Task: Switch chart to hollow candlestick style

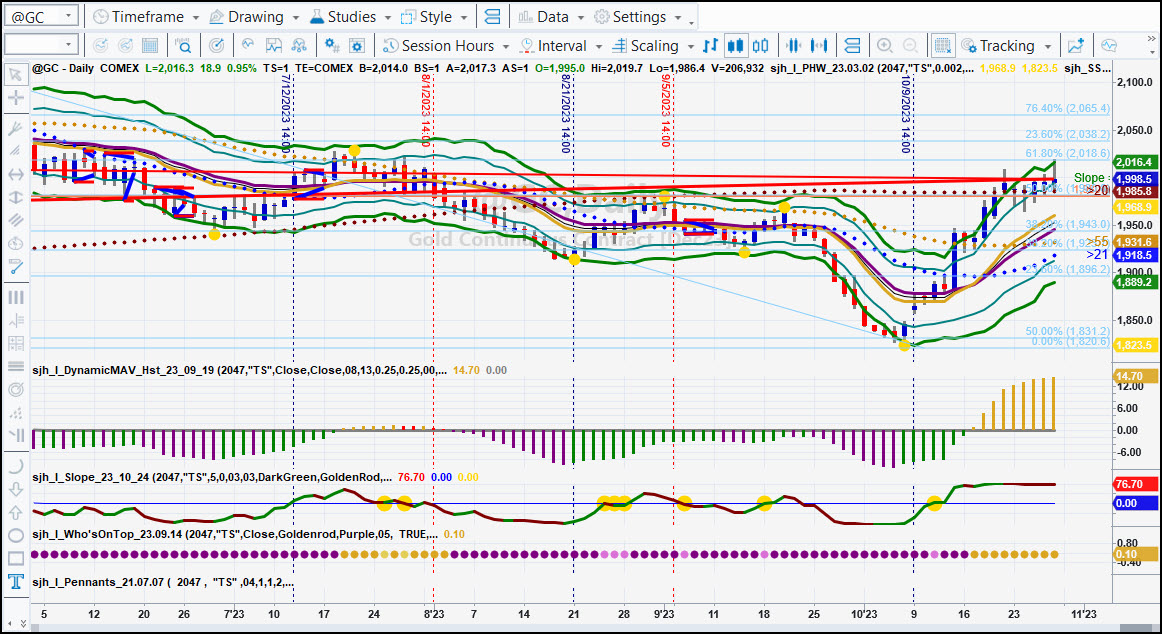Action: coord(760,46)
